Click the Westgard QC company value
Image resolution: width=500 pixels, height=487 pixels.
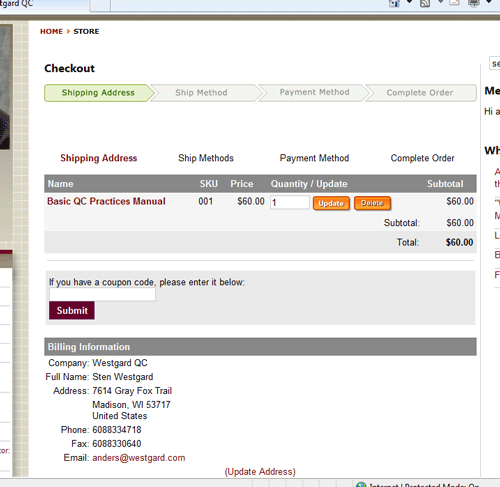tap(120, 363)
